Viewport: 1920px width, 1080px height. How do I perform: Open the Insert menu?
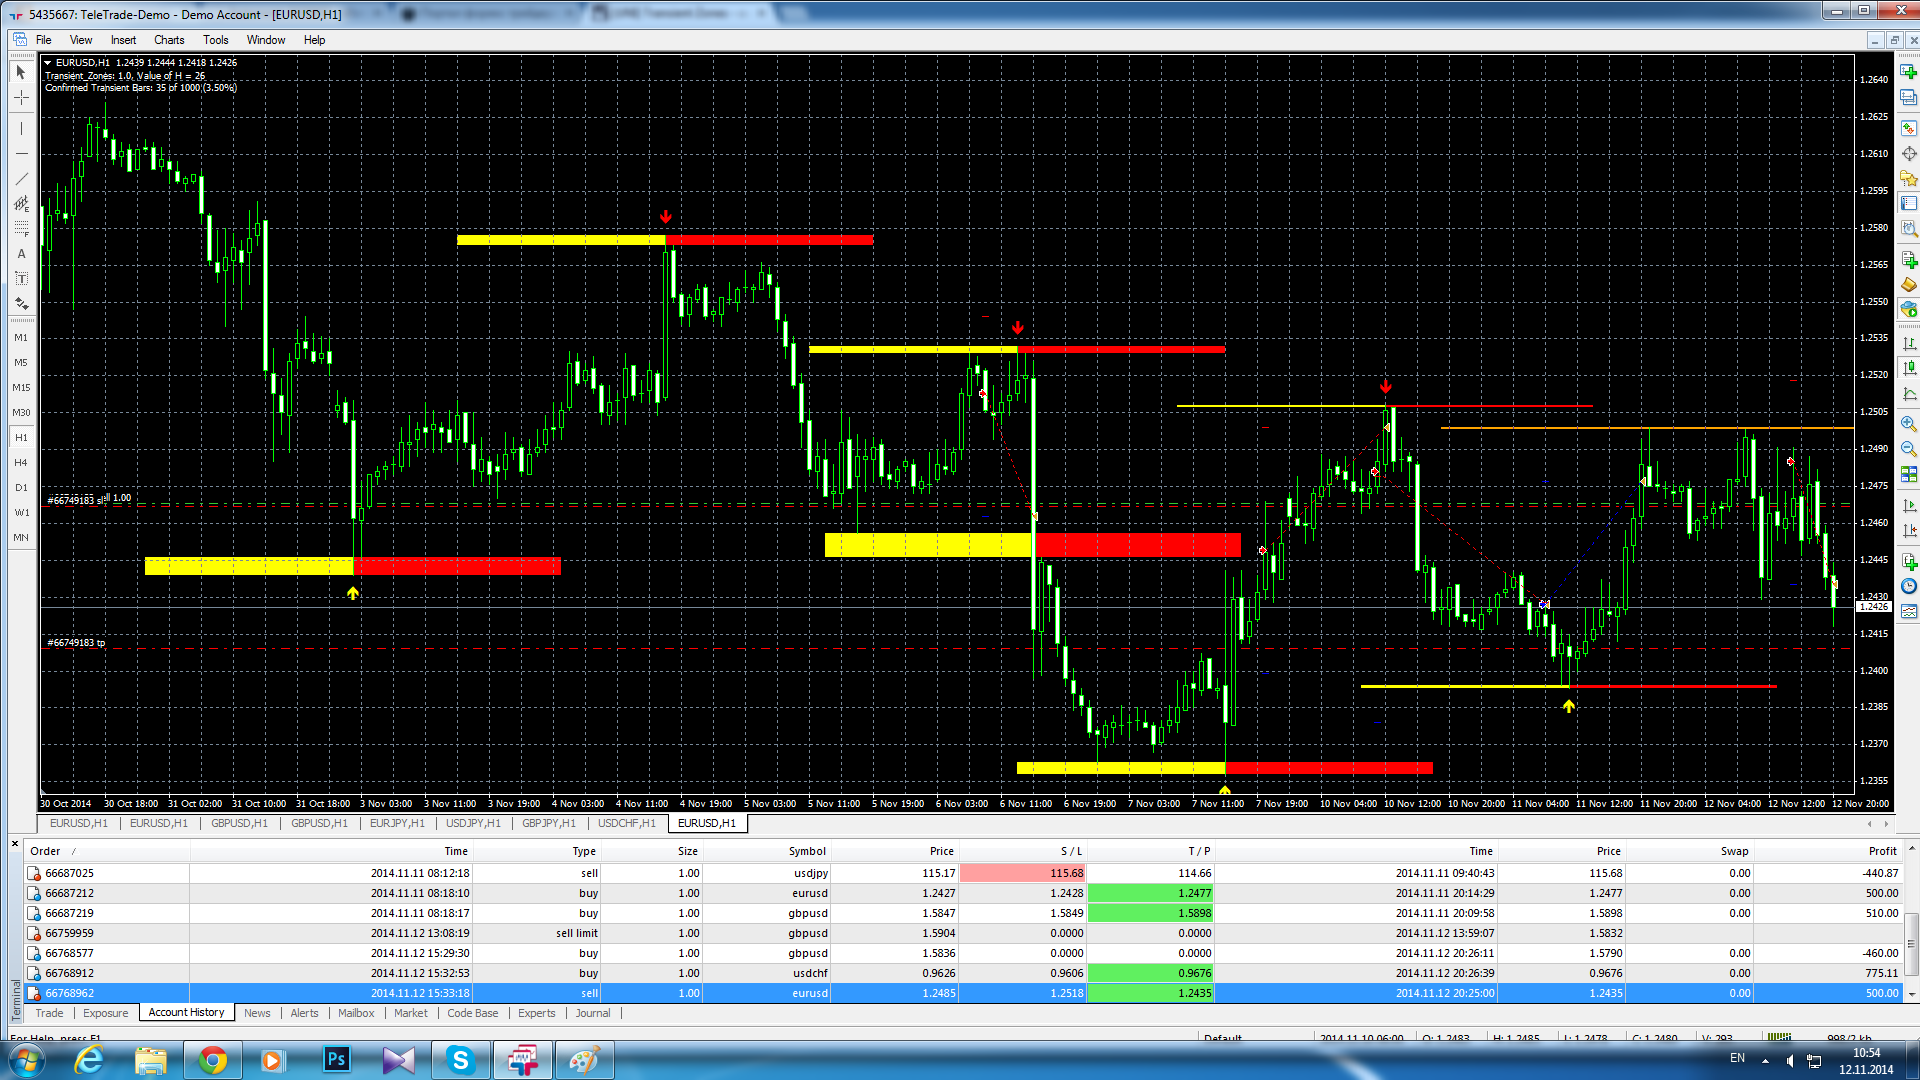(x=123, y=40)
